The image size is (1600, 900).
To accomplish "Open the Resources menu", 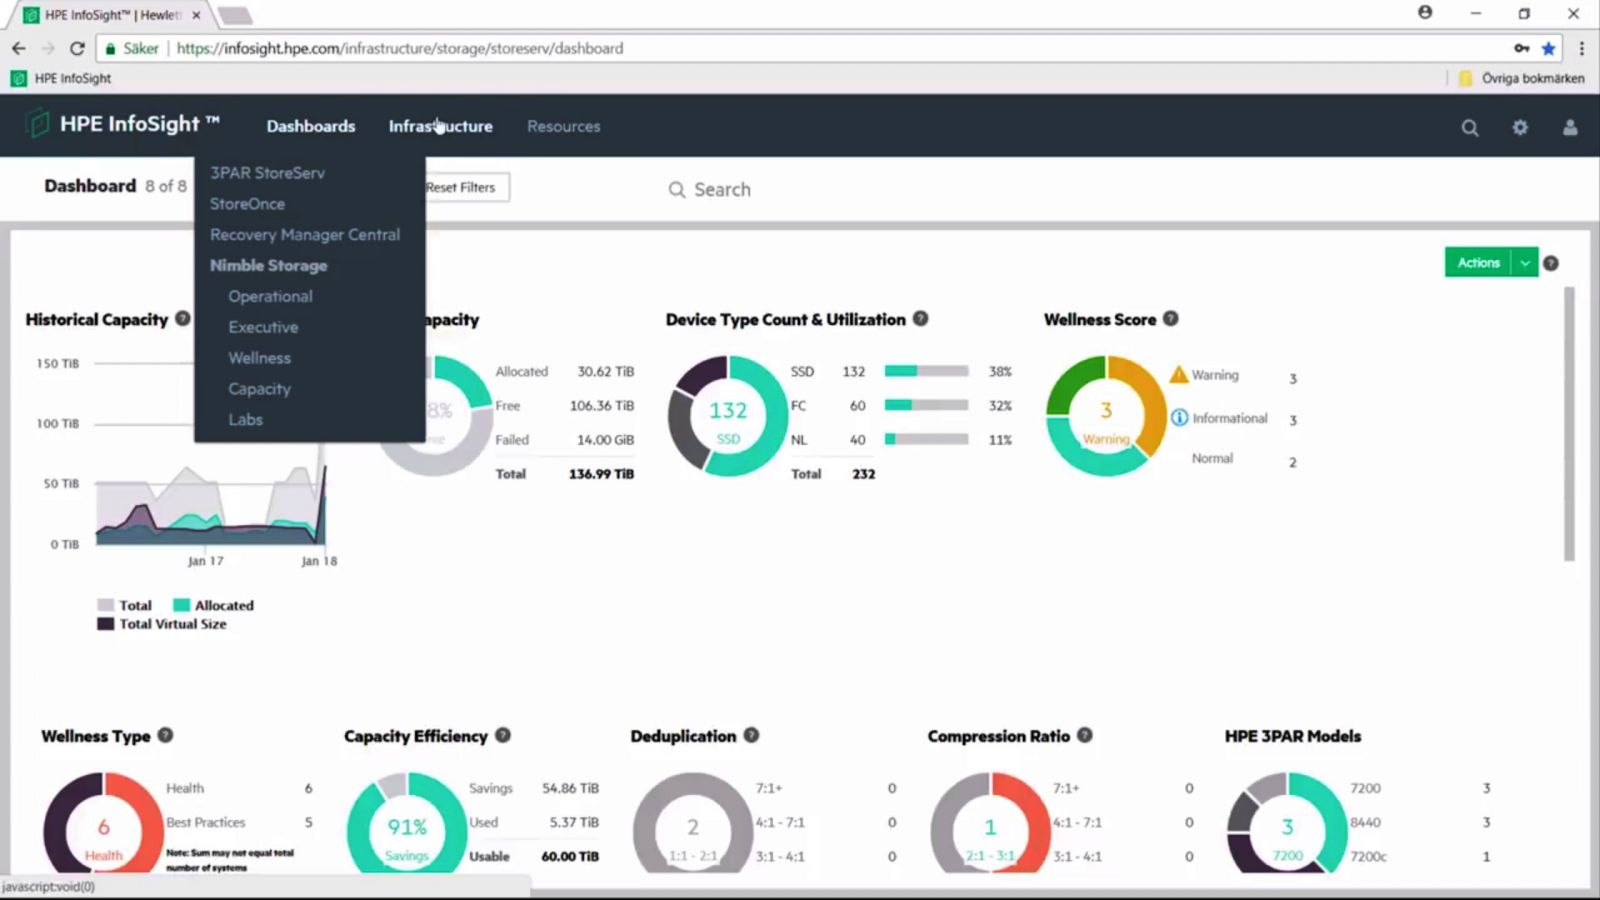I will 563,126.
